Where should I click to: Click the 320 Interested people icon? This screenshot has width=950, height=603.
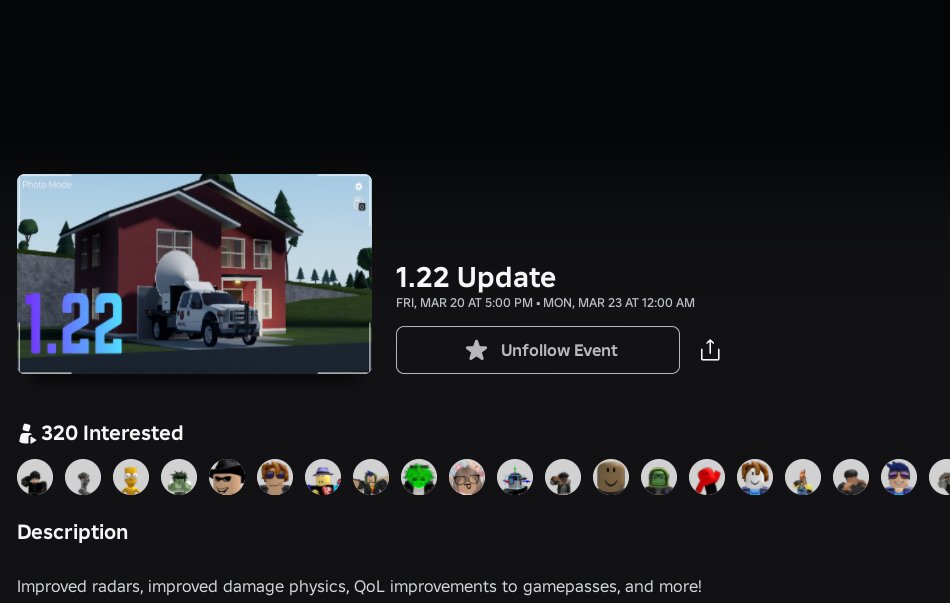pos(27,433)
